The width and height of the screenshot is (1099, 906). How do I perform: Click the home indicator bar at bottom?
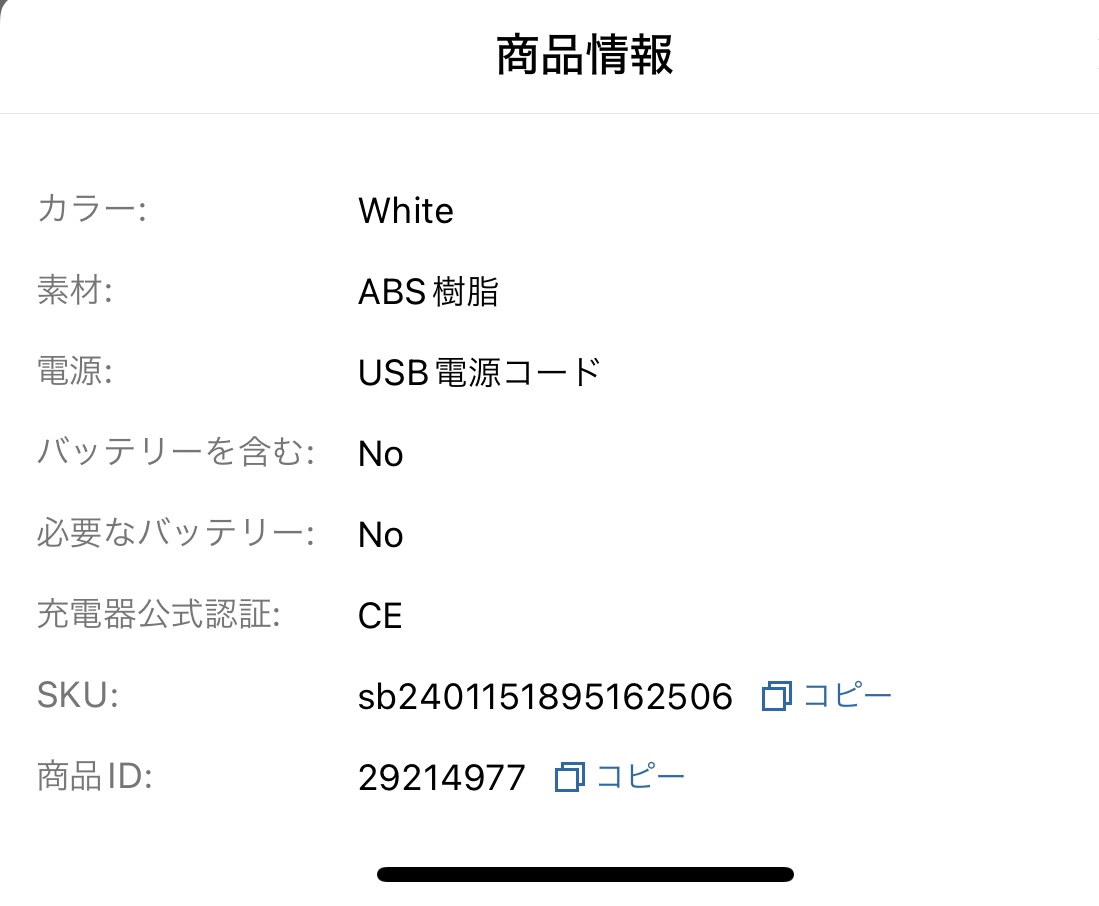(x=585, y=874)
